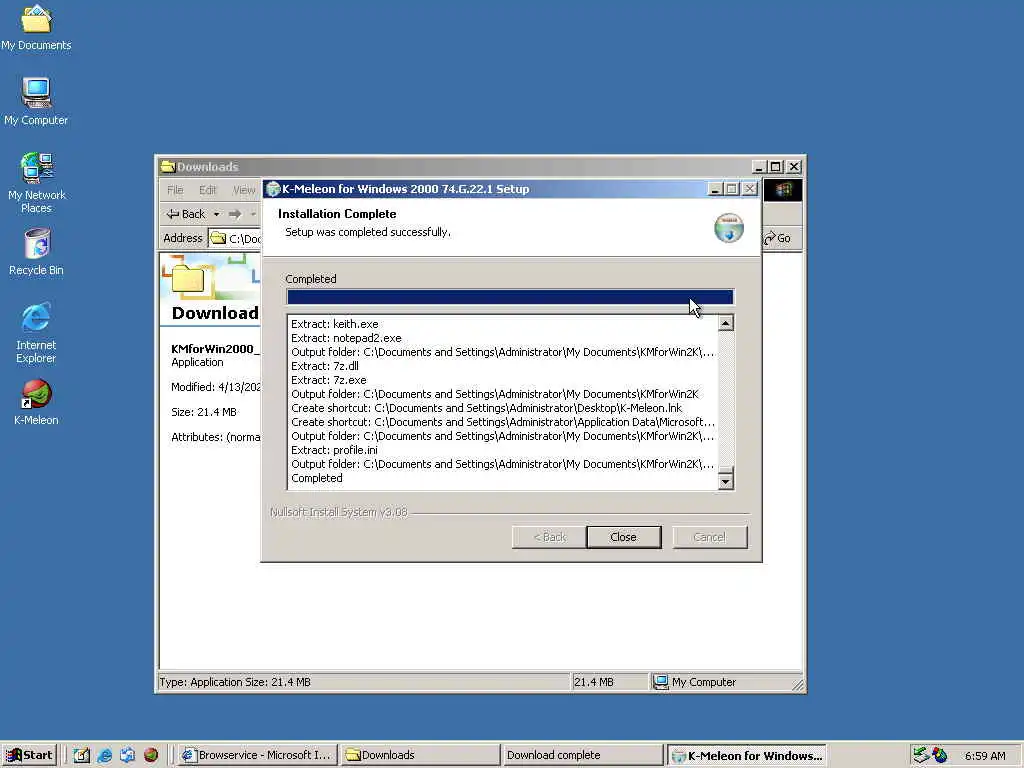Click Show Desktop quick launch icon
Viewport: 1024px width, 768px height.
point(82,755)
